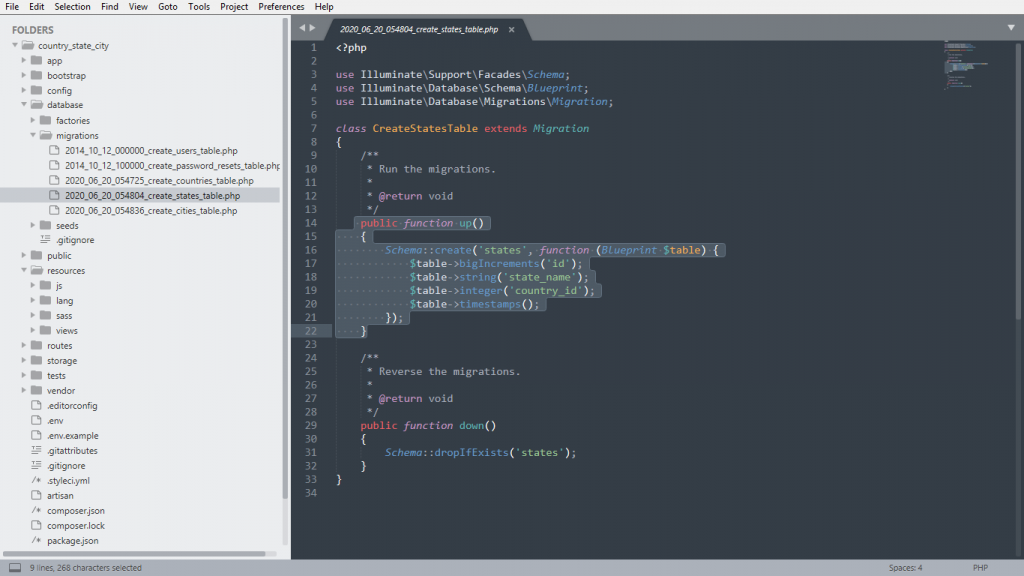Screen dimensions: 1024x576
Task: Click the app folder icon
Action: pos(36,61)
